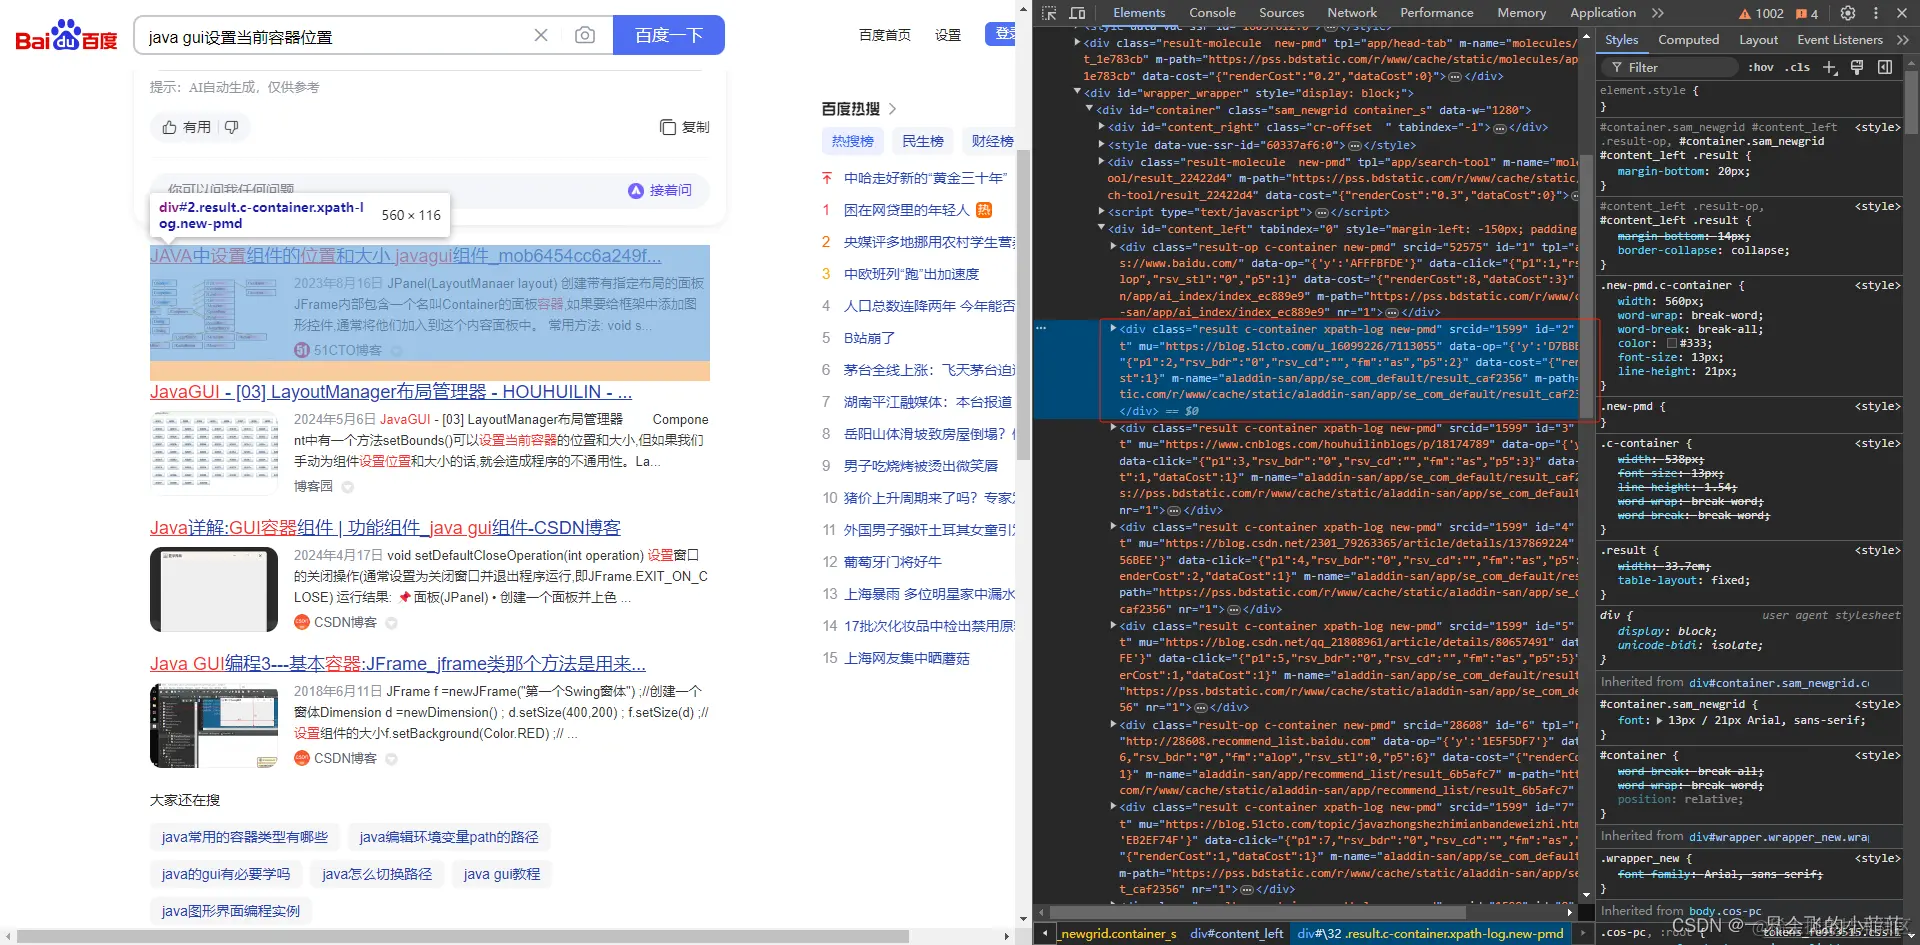
Task: Switch to the Memory tab
Action: click(1521, 13)
